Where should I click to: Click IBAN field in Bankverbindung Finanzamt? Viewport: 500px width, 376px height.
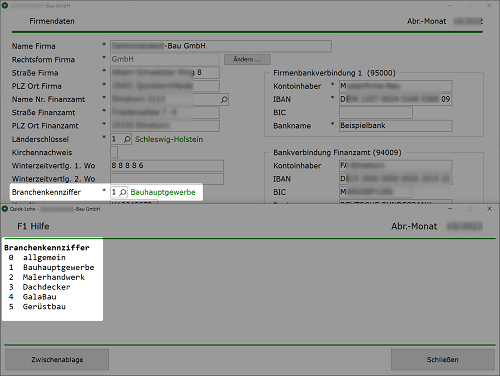[395, 179]
